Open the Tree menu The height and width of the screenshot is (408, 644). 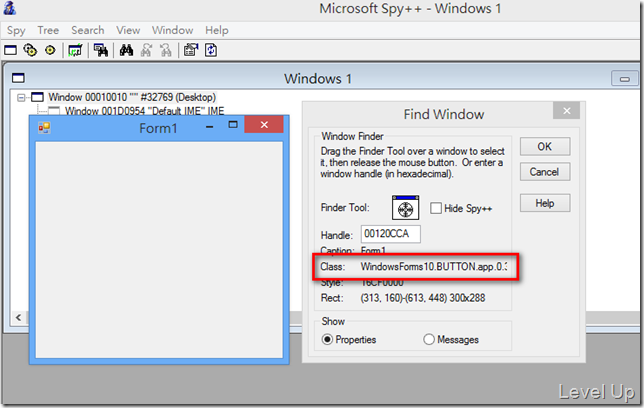coord(48,30)
